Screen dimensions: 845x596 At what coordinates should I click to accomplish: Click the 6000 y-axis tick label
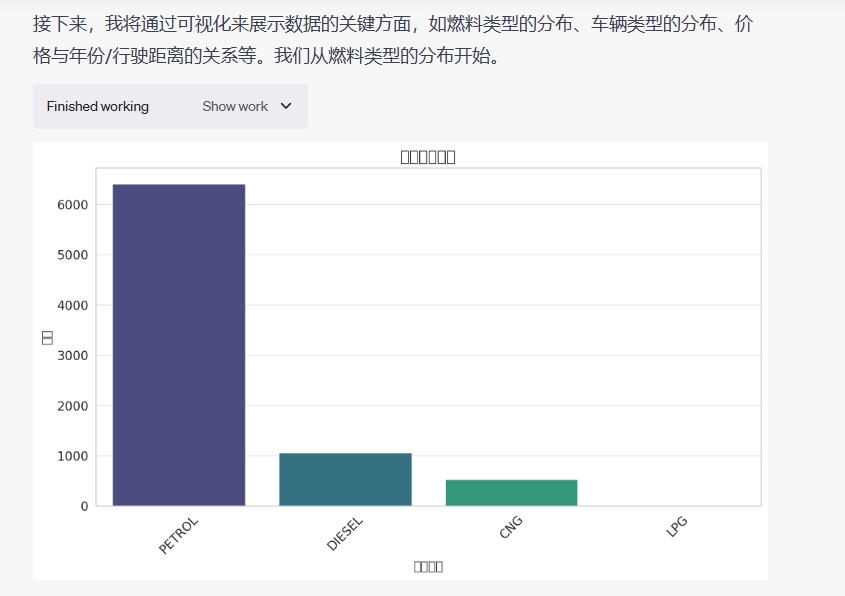tap(72, 205)
